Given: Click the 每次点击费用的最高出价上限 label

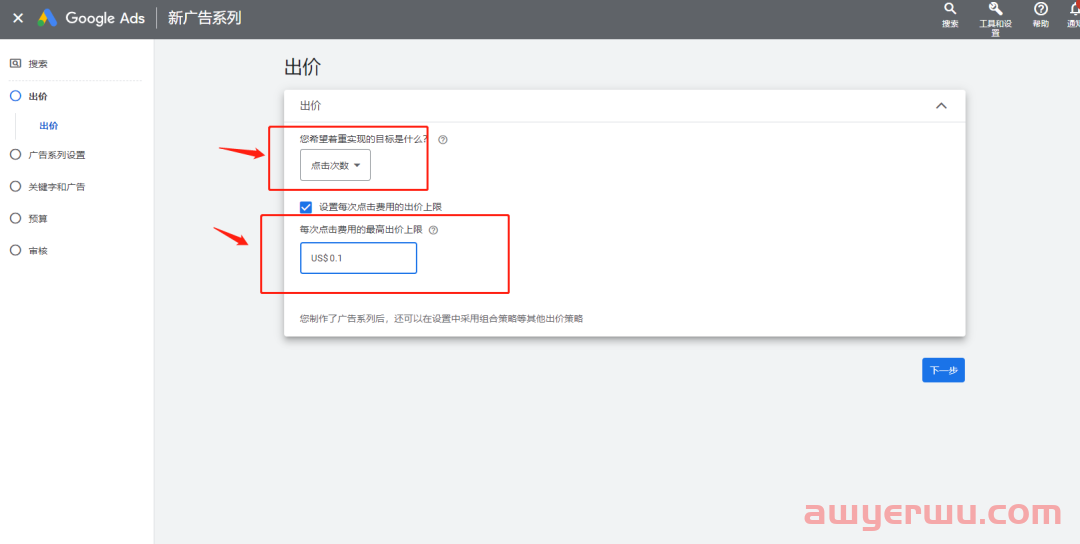Looking at the screenshot, I should pyautogui.click(x=361, y=230).
